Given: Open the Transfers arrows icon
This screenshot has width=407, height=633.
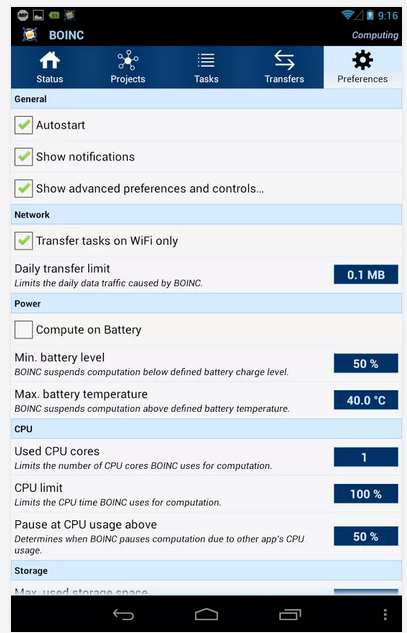Looking at the screenshot, I should (x=284, y=60).
